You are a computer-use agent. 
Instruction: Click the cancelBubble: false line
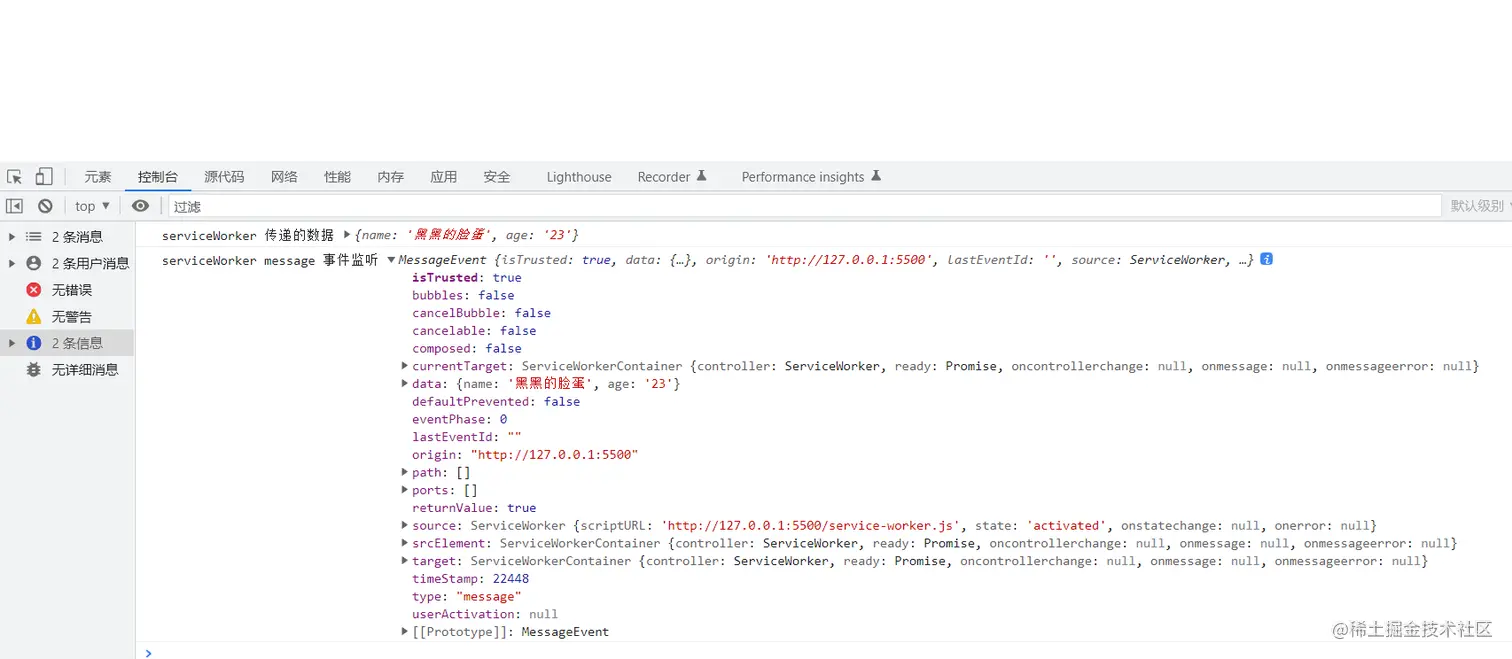(x=481, y=313)
